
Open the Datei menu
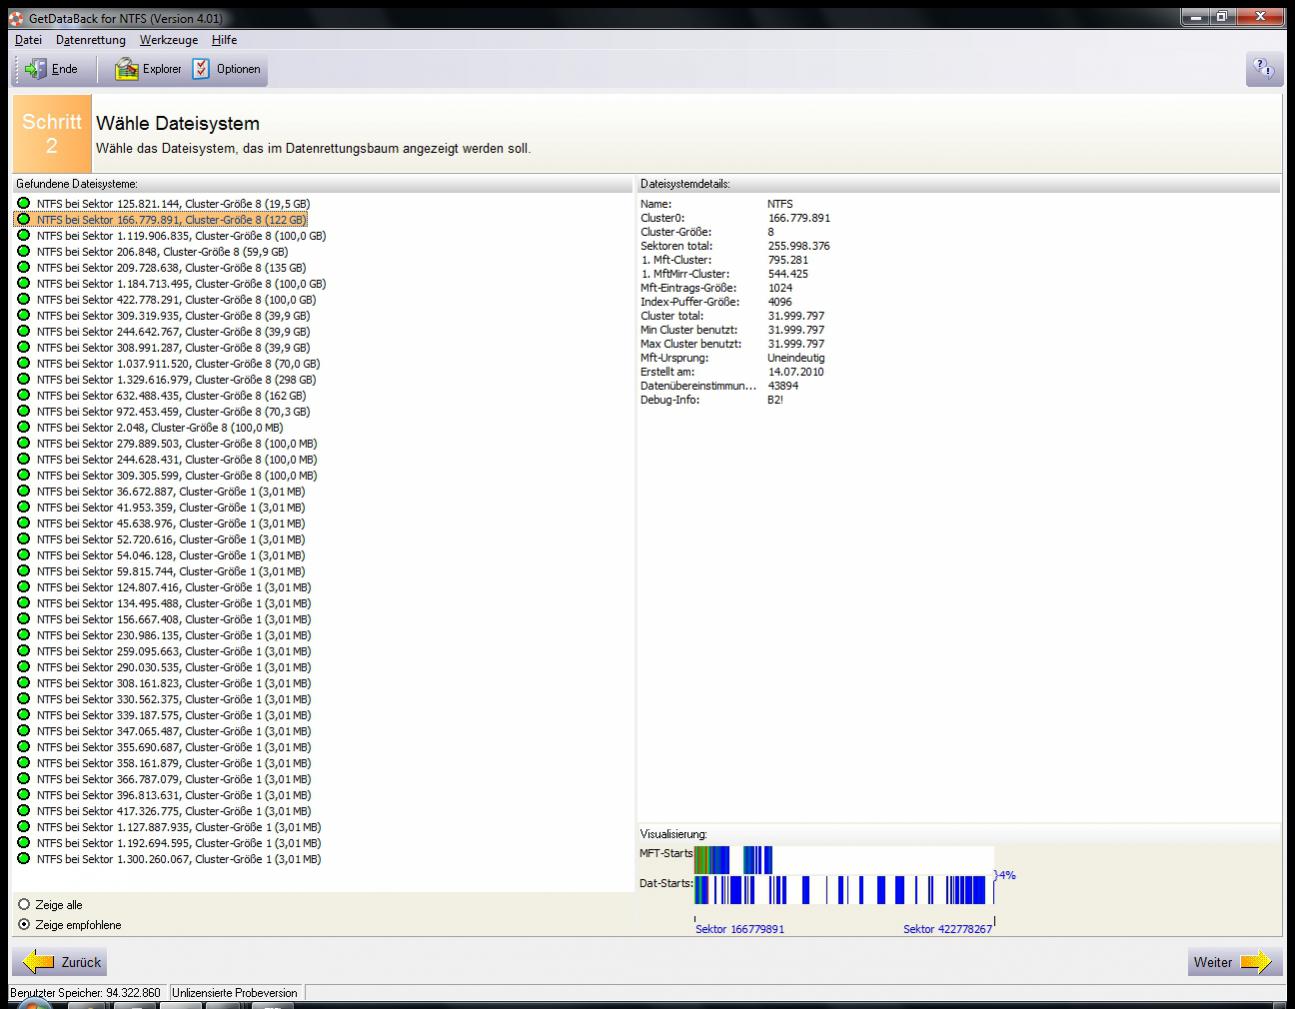tap(28, 40)
